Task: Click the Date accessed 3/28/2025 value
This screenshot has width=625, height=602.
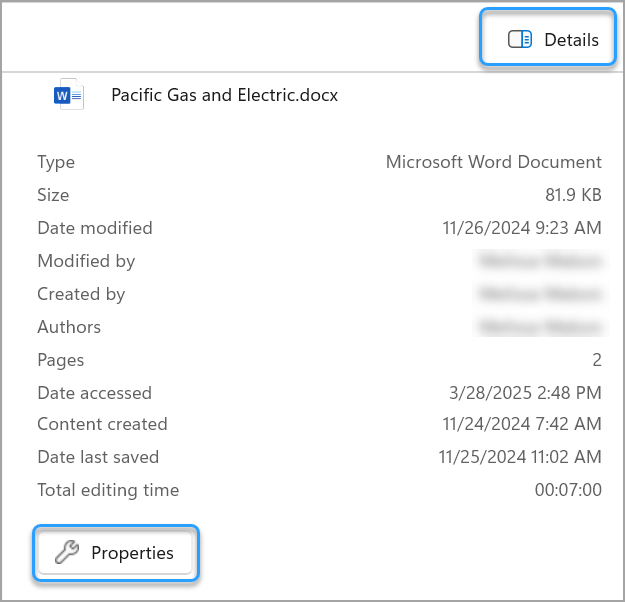Action: (x=525, y=393)
